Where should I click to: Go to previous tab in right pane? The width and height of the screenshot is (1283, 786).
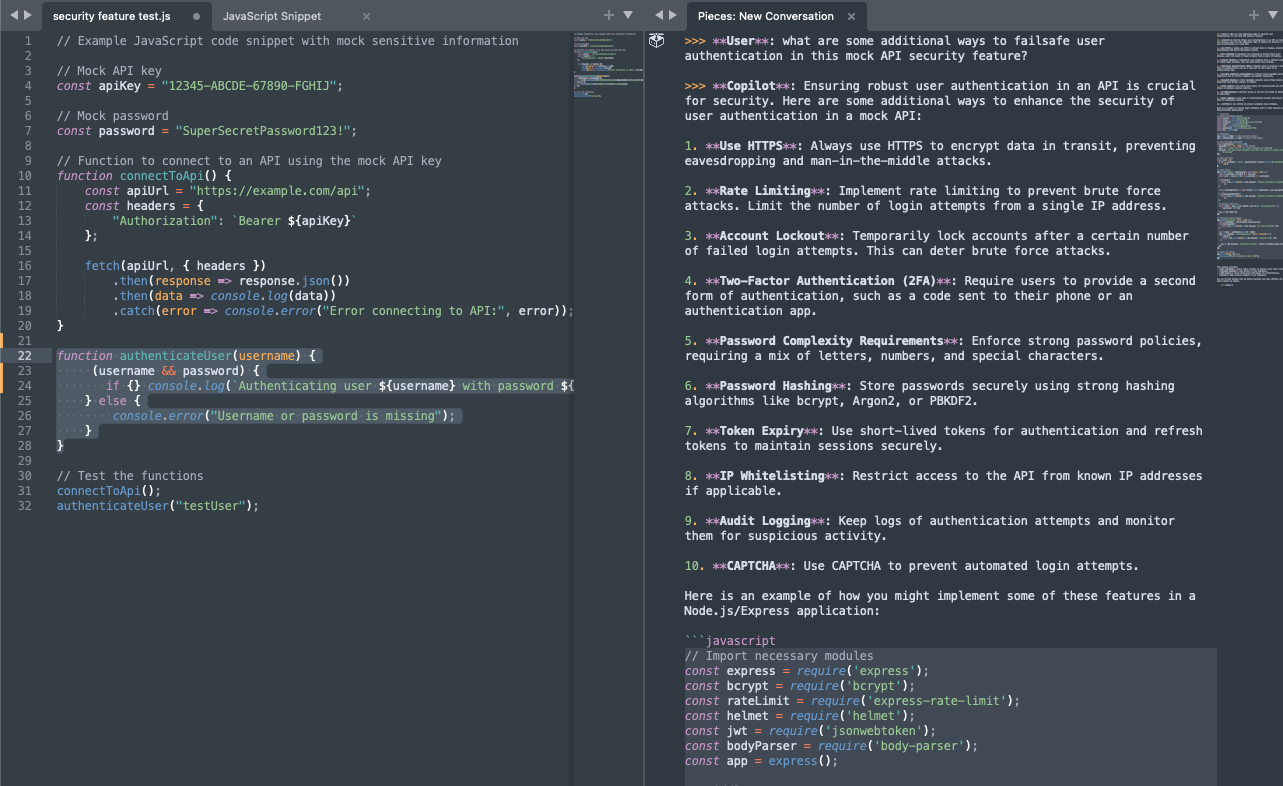point(657,15)
